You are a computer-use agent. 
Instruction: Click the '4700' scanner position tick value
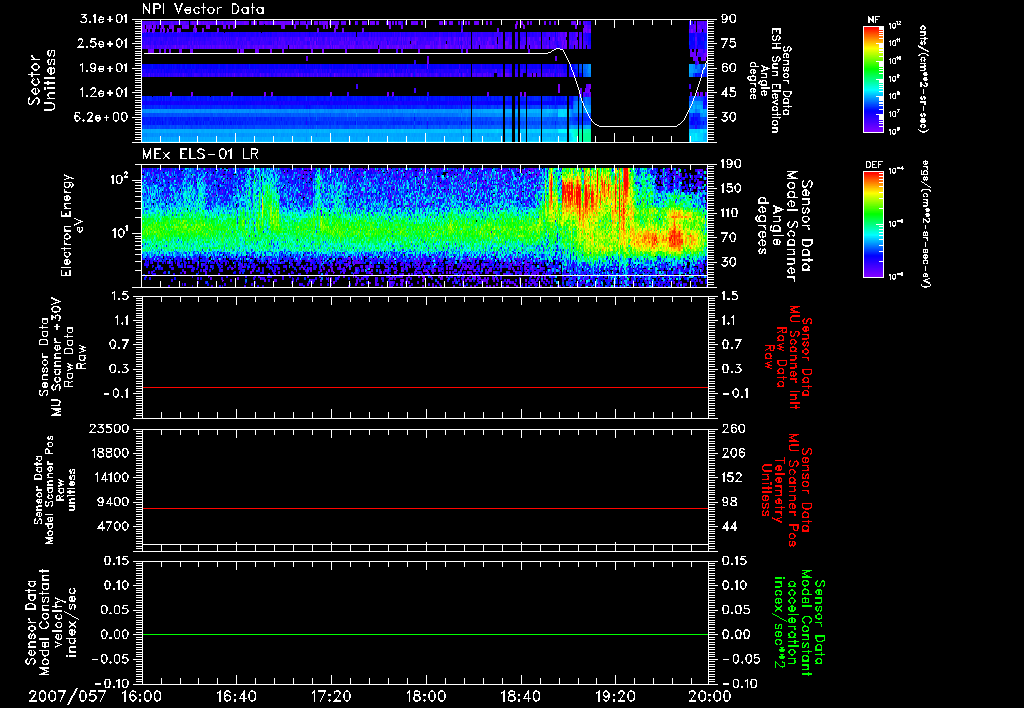tap(114, 526)
